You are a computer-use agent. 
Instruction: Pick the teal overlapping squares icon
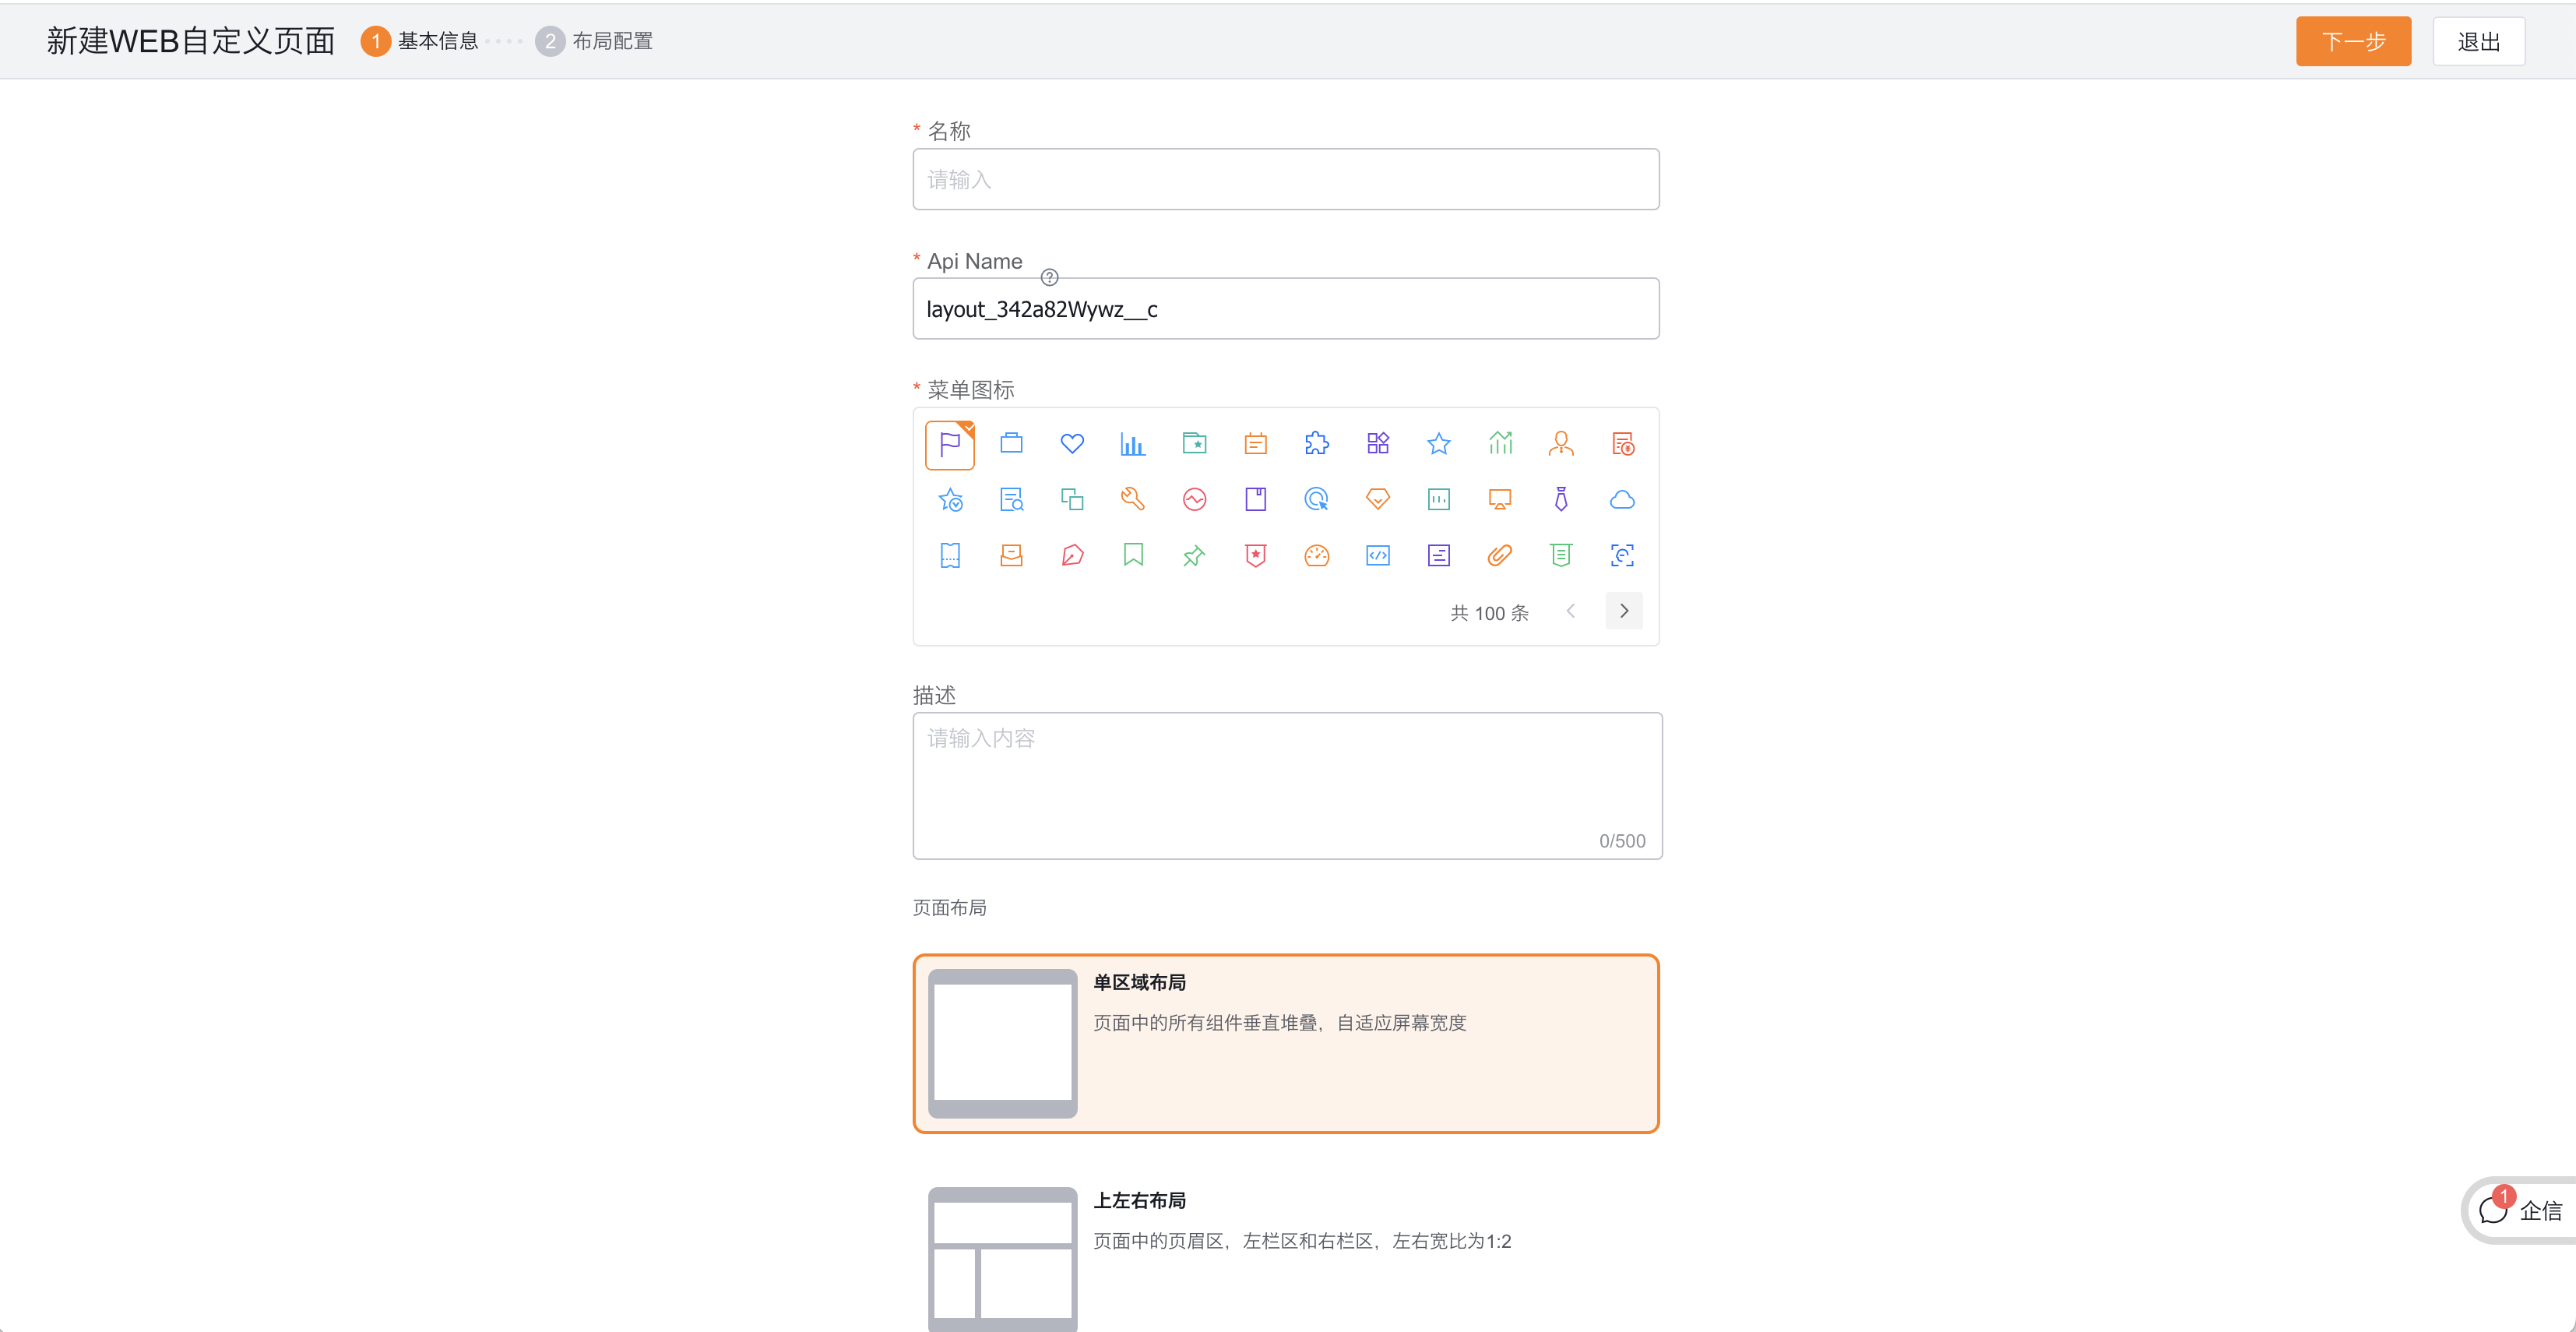point(1072,500)
